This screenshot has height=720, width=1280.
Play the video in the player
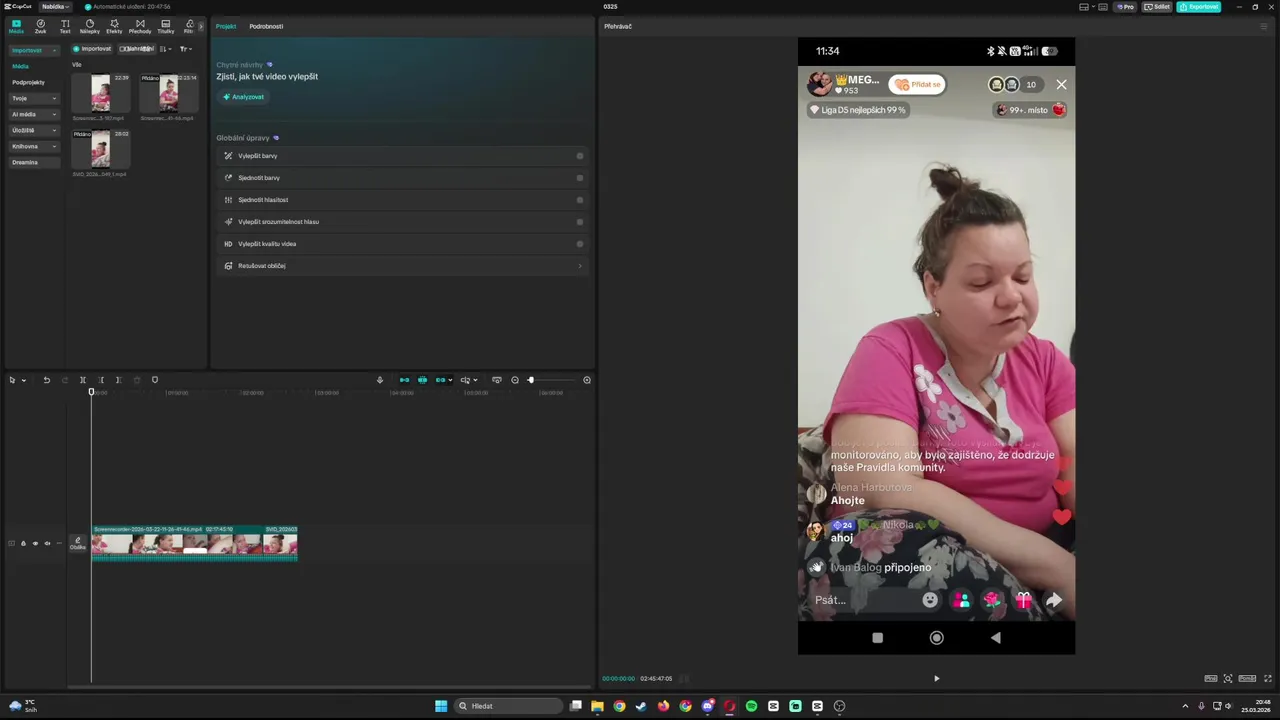pos(936,678)
